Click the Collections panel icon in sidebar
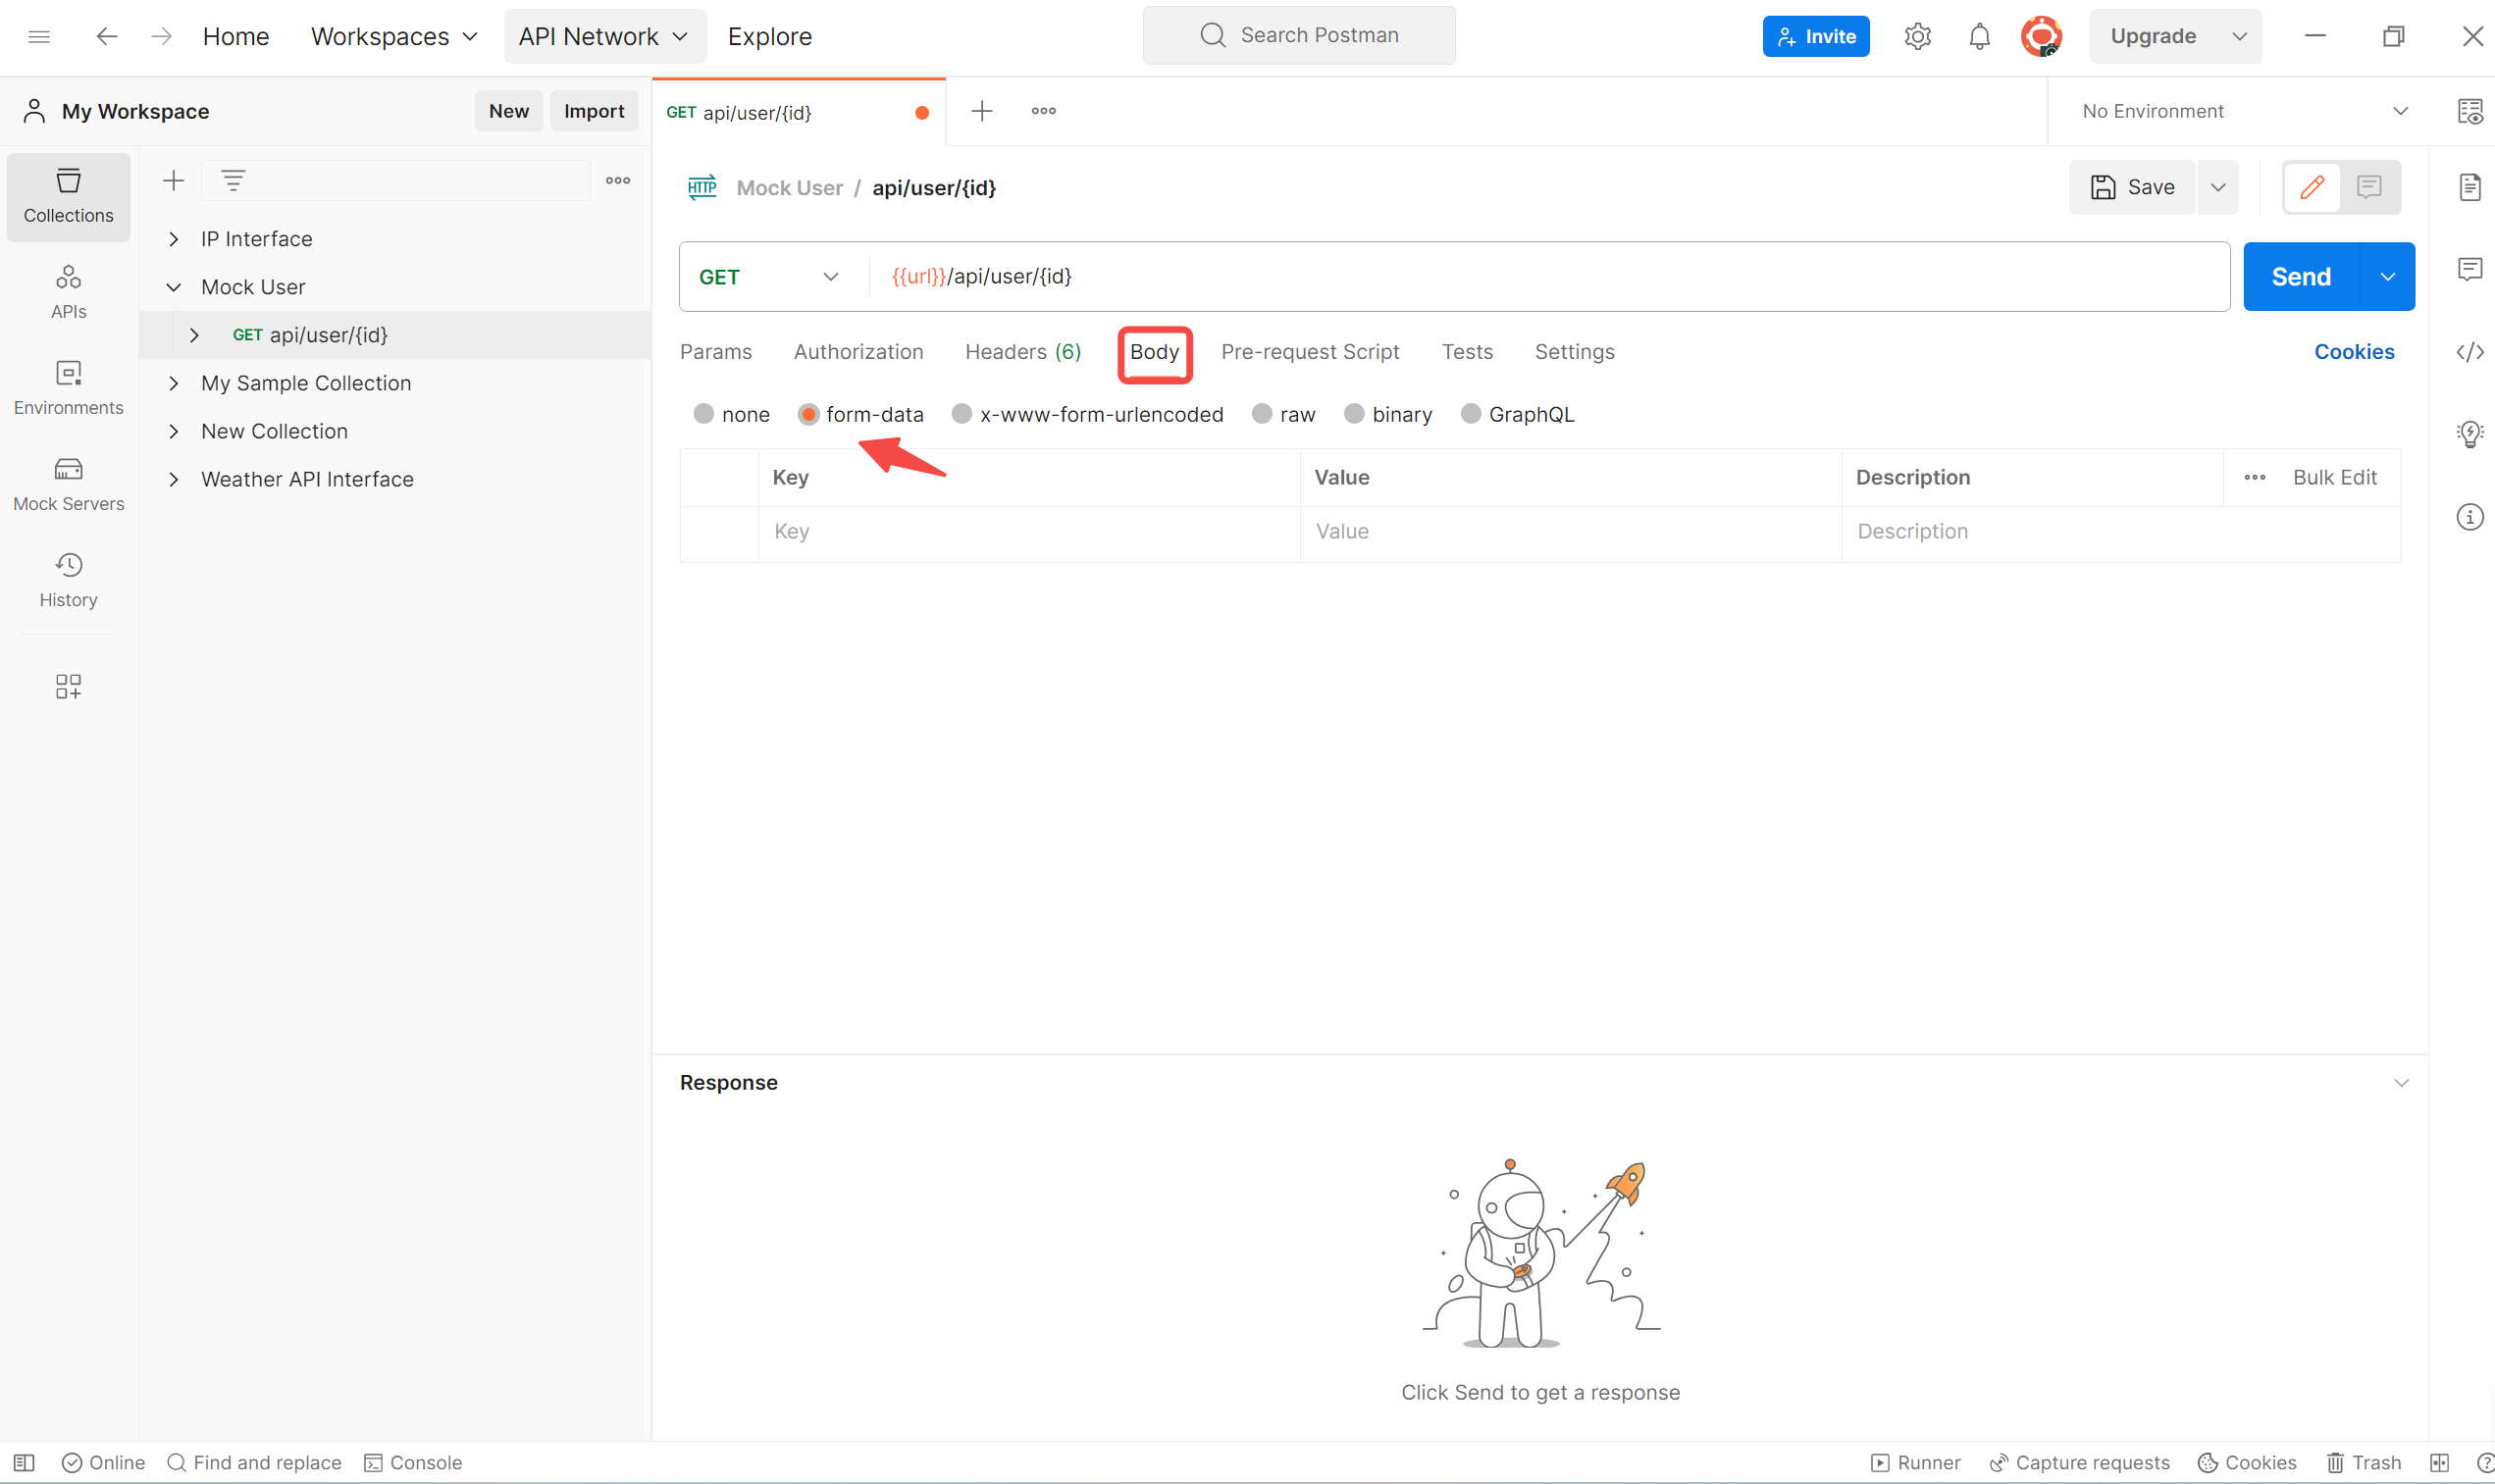The image size is (2495, 1484). point(67,194)
